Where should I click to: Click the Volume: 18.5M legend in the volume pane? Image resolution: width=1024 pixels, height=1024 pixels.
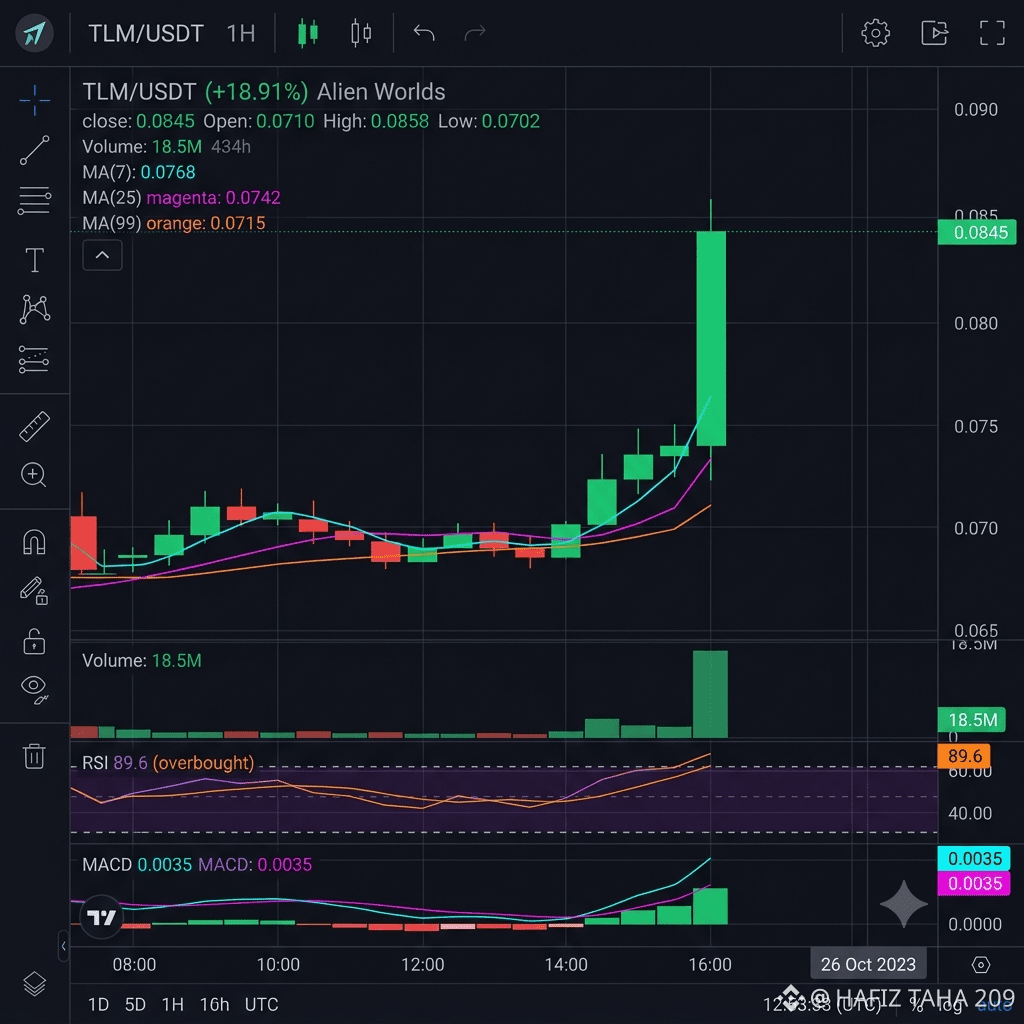tap(142, 660)
